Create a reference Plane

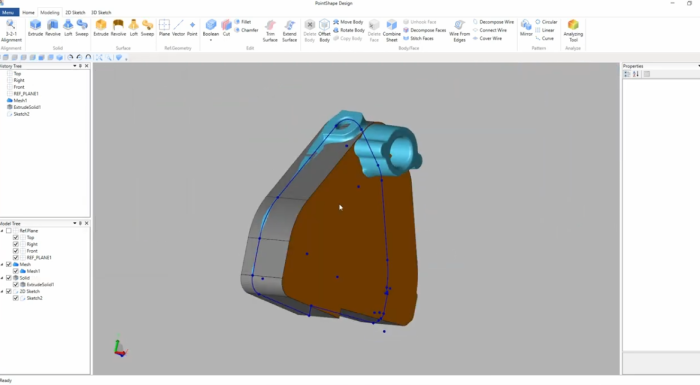click(164, 28)
